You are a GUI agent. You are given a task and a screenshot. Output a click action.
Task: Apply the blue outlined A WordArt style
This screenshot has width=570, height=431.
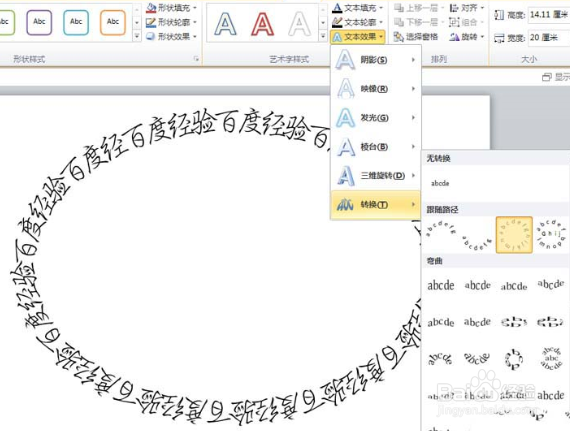tap(225, 24)
